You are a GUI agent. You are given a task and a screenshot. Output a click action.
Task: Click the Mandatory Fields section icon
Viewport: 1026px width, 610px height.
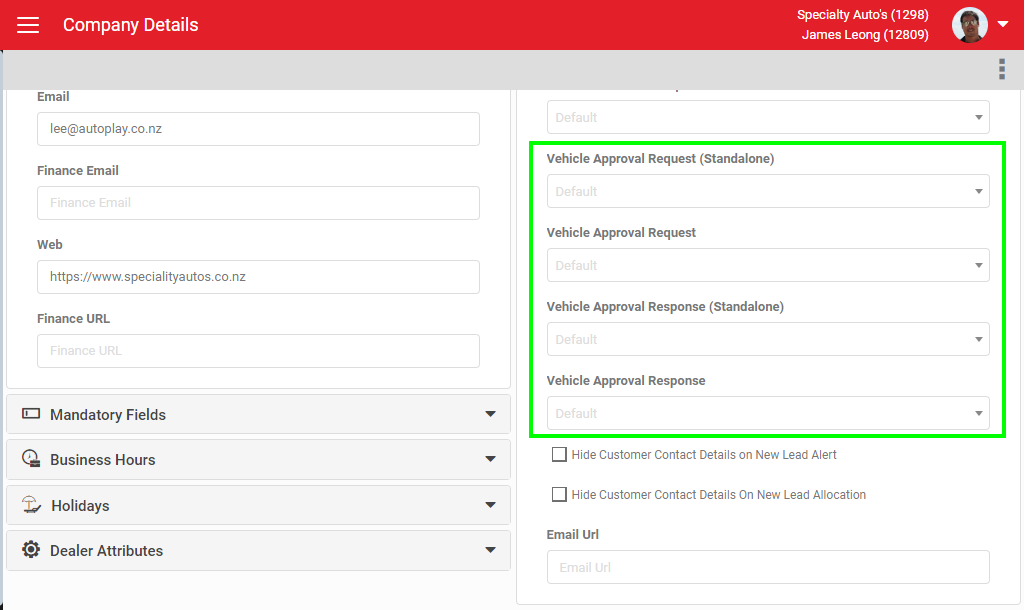coord(31,414)
